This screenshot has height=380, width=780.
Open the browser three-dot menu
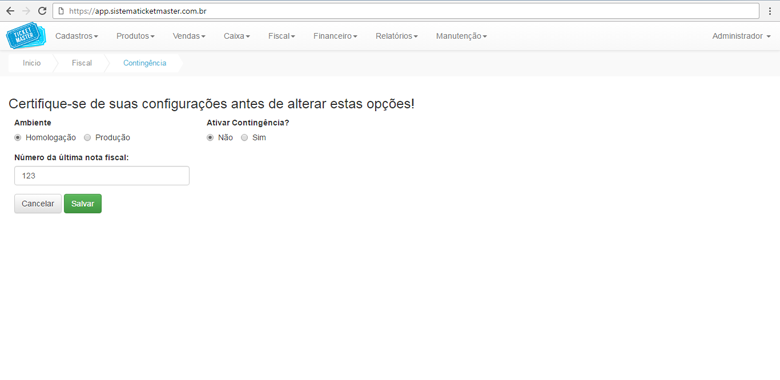[770, 11]
